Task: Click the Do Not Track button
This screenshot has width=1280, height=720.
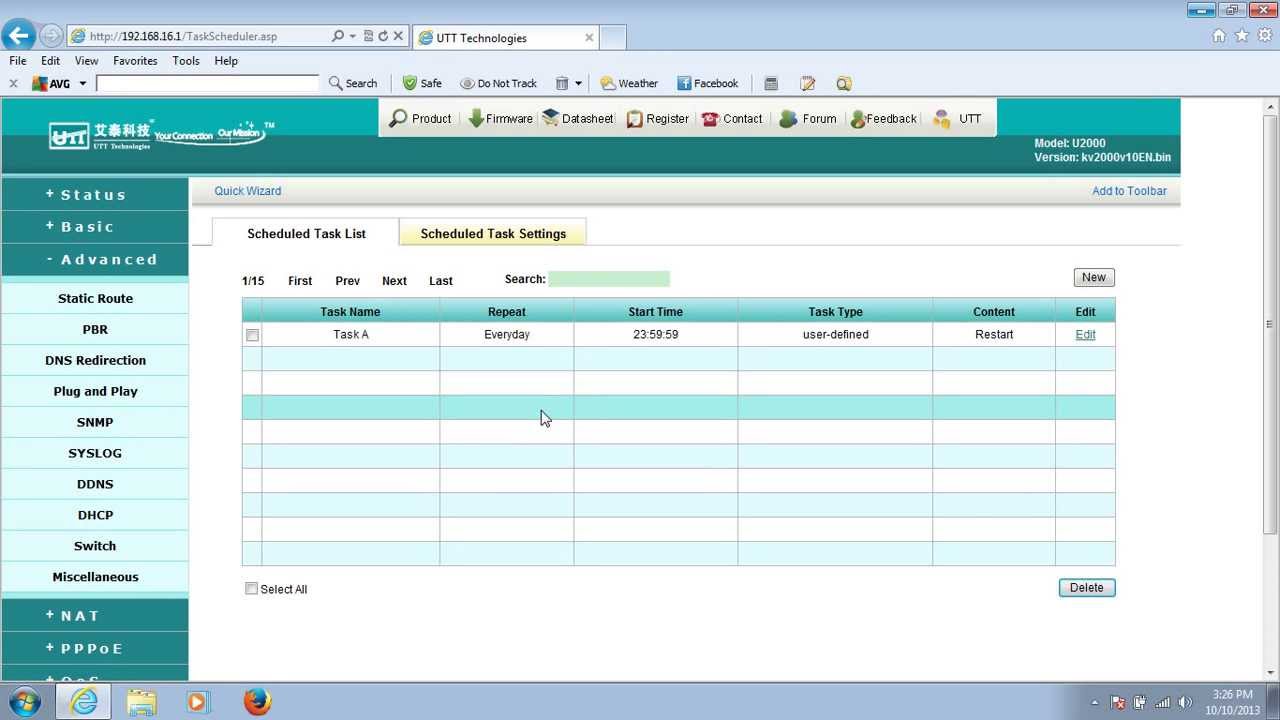Action: click(498, 83)
